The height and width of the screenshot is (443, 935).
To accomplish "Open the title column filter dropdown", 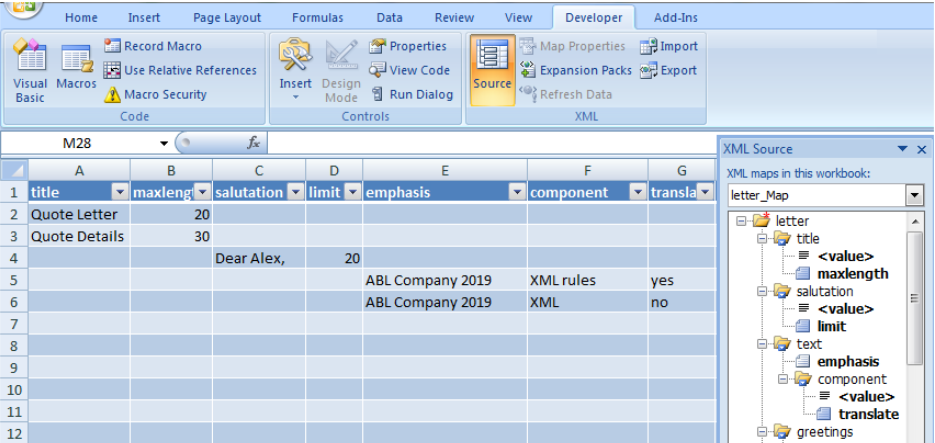I will pyautogui.click(x=120, y=192).
